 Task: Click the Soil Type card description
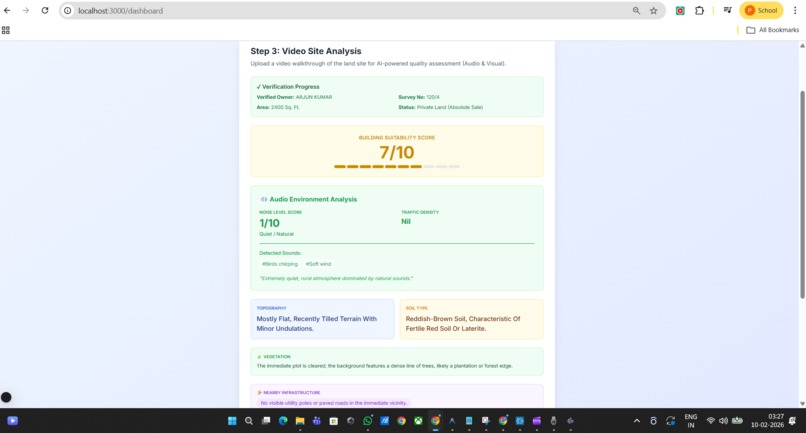coord(463,323)
